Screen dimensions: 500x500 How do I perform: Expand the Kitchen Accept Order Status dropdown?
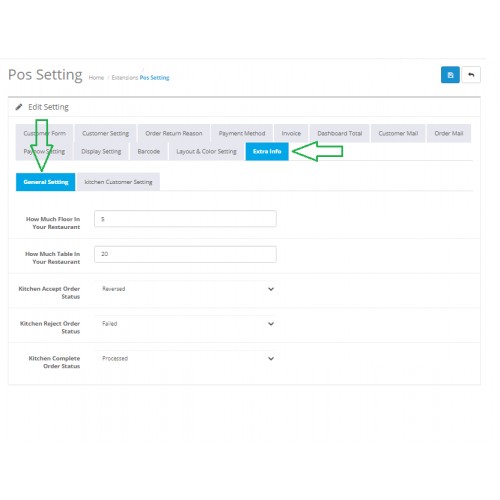click(x=186, y=289)
